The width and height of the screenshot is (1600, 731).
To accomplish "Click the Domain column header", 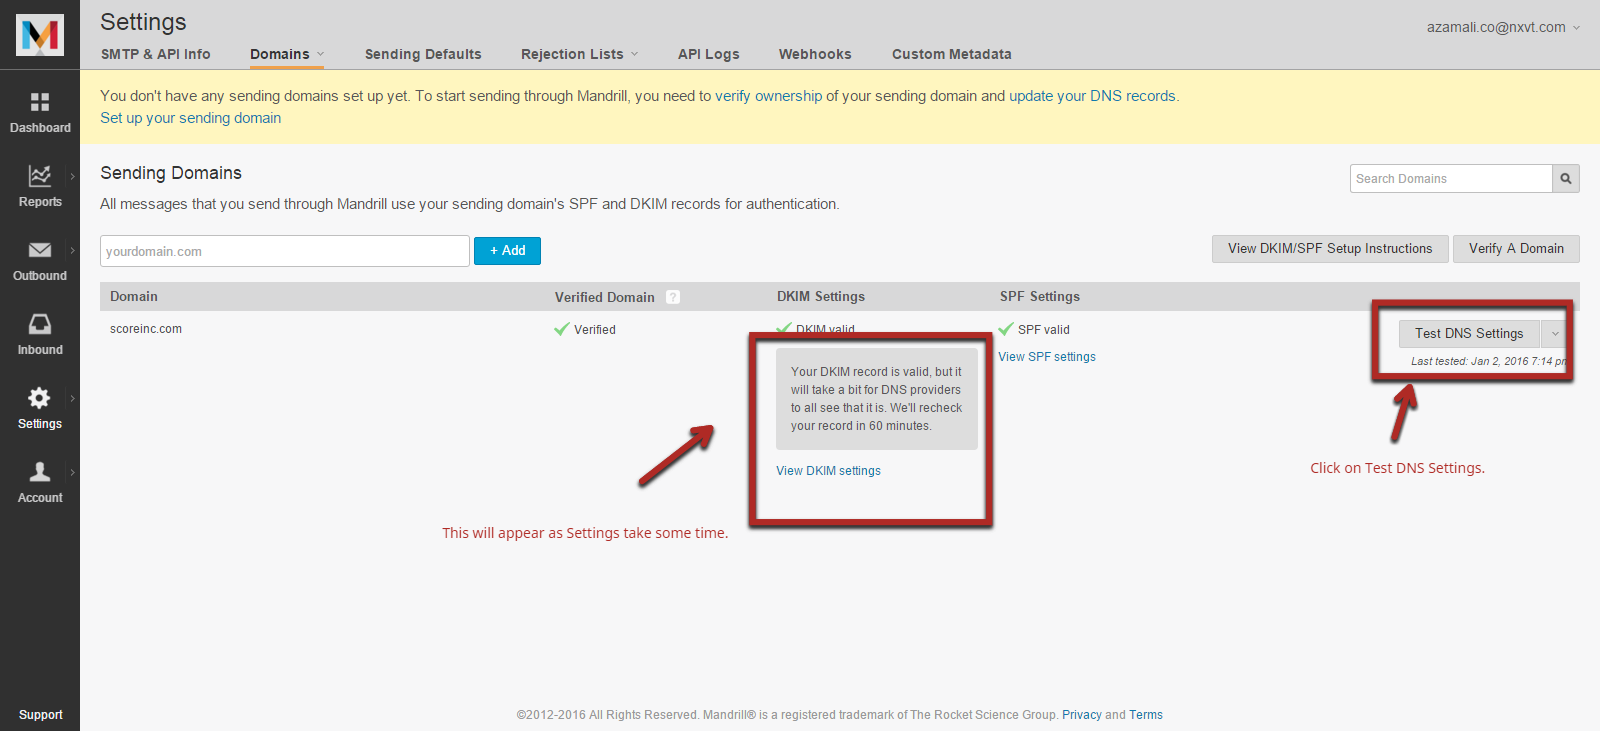I will [134, 297].
